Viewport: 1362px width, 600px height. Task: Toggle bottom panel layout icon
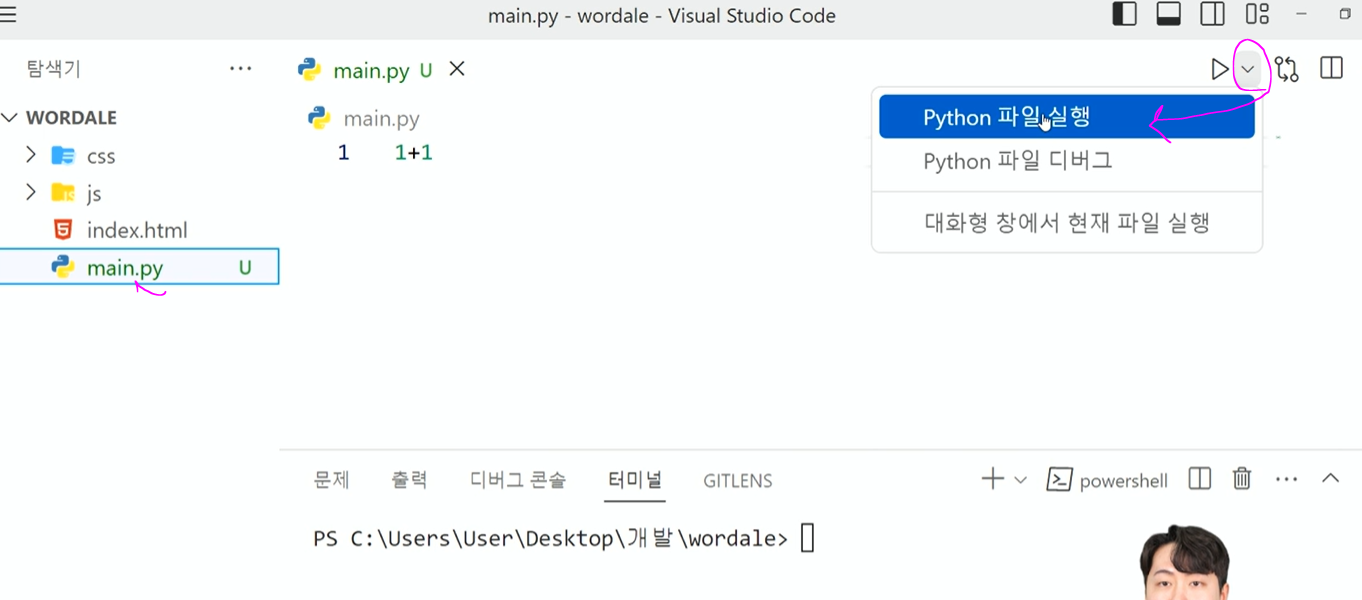(x=1169, y=15)
